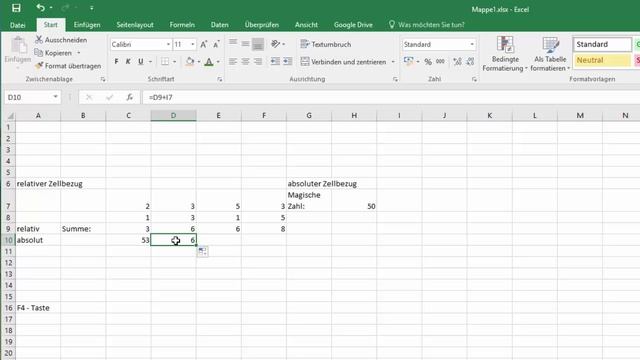Increase the cell indent
Viewport: 640px width, 360px height.
[288, 62]
